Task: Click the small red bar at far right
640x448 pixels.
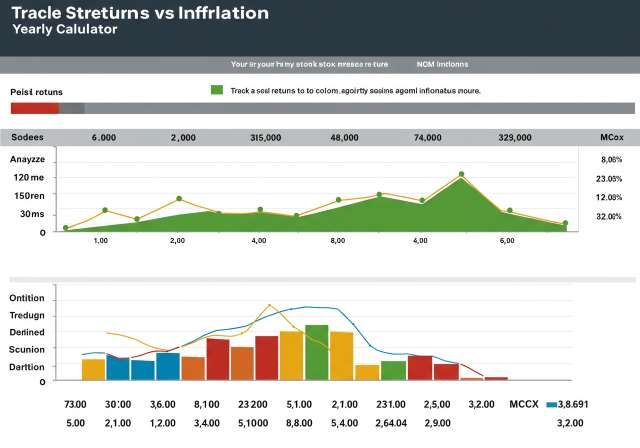Action: tap(496, 378)
